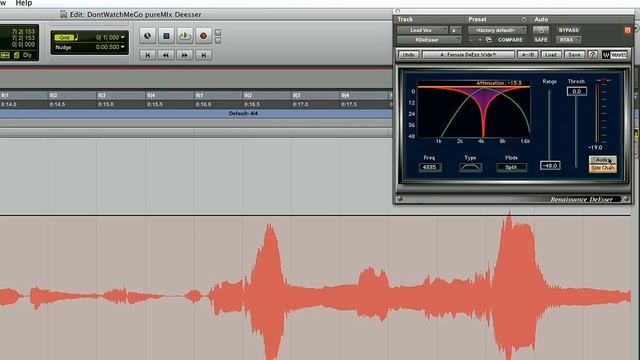Screen dimensions: 640x360
Task: Open the A: Female DeEss Wide preset menu
Action: click(x=468, y=55)
